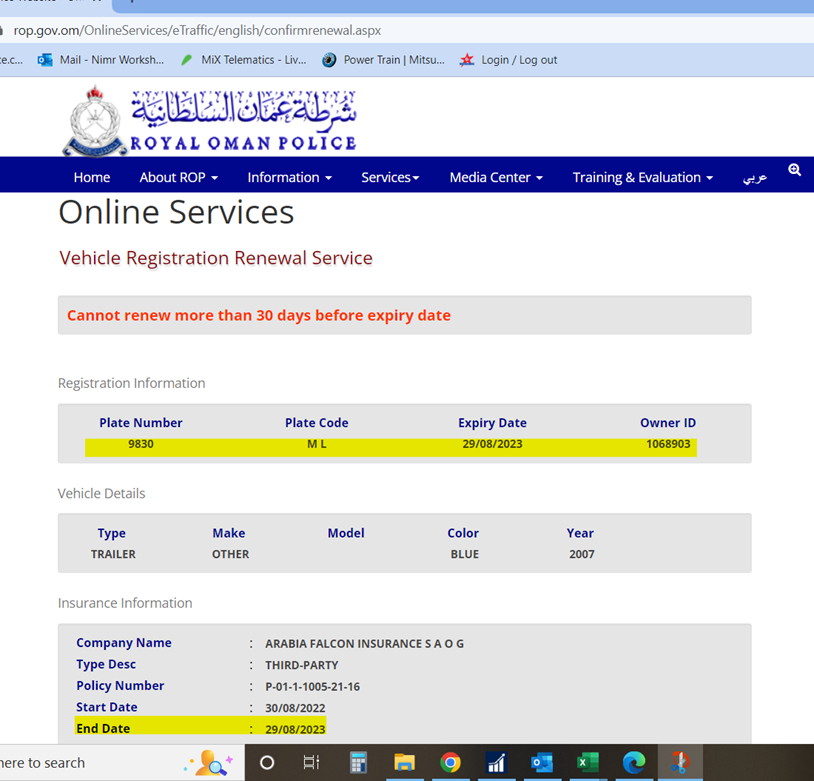Switch language via the Arabic link
This screenshot has height=781, width=814.
coord(755,177)
